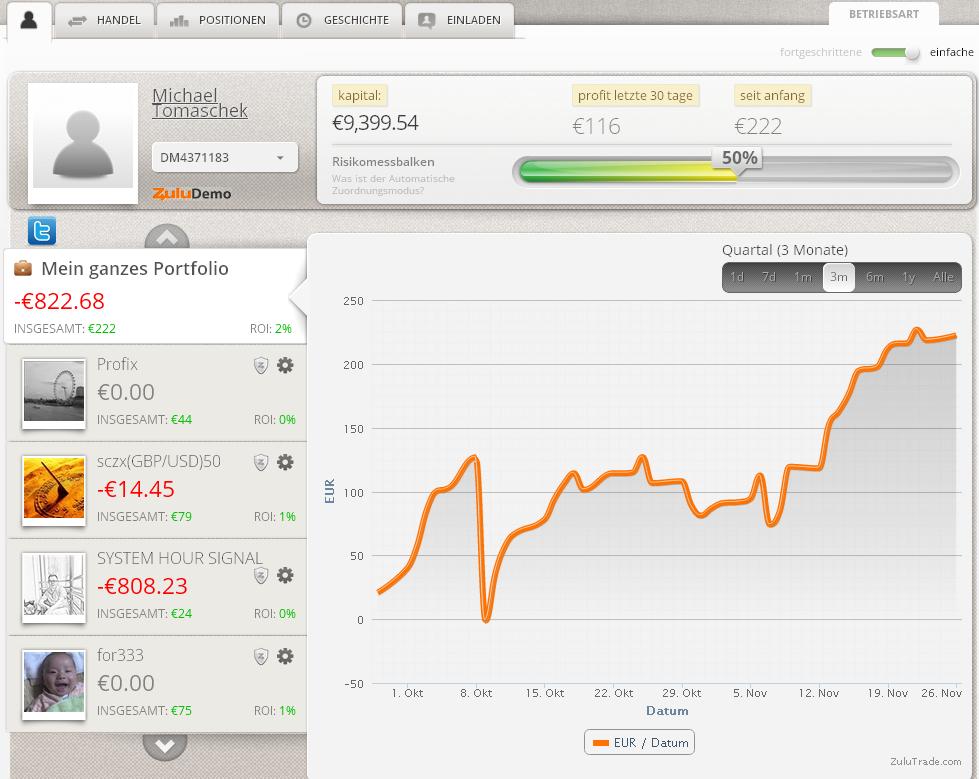The height and width of the screenshot is (779, 979).
Task: Open settings gear for SYSTEM HOUR SIGNAL
Action: tap(285, 575)
